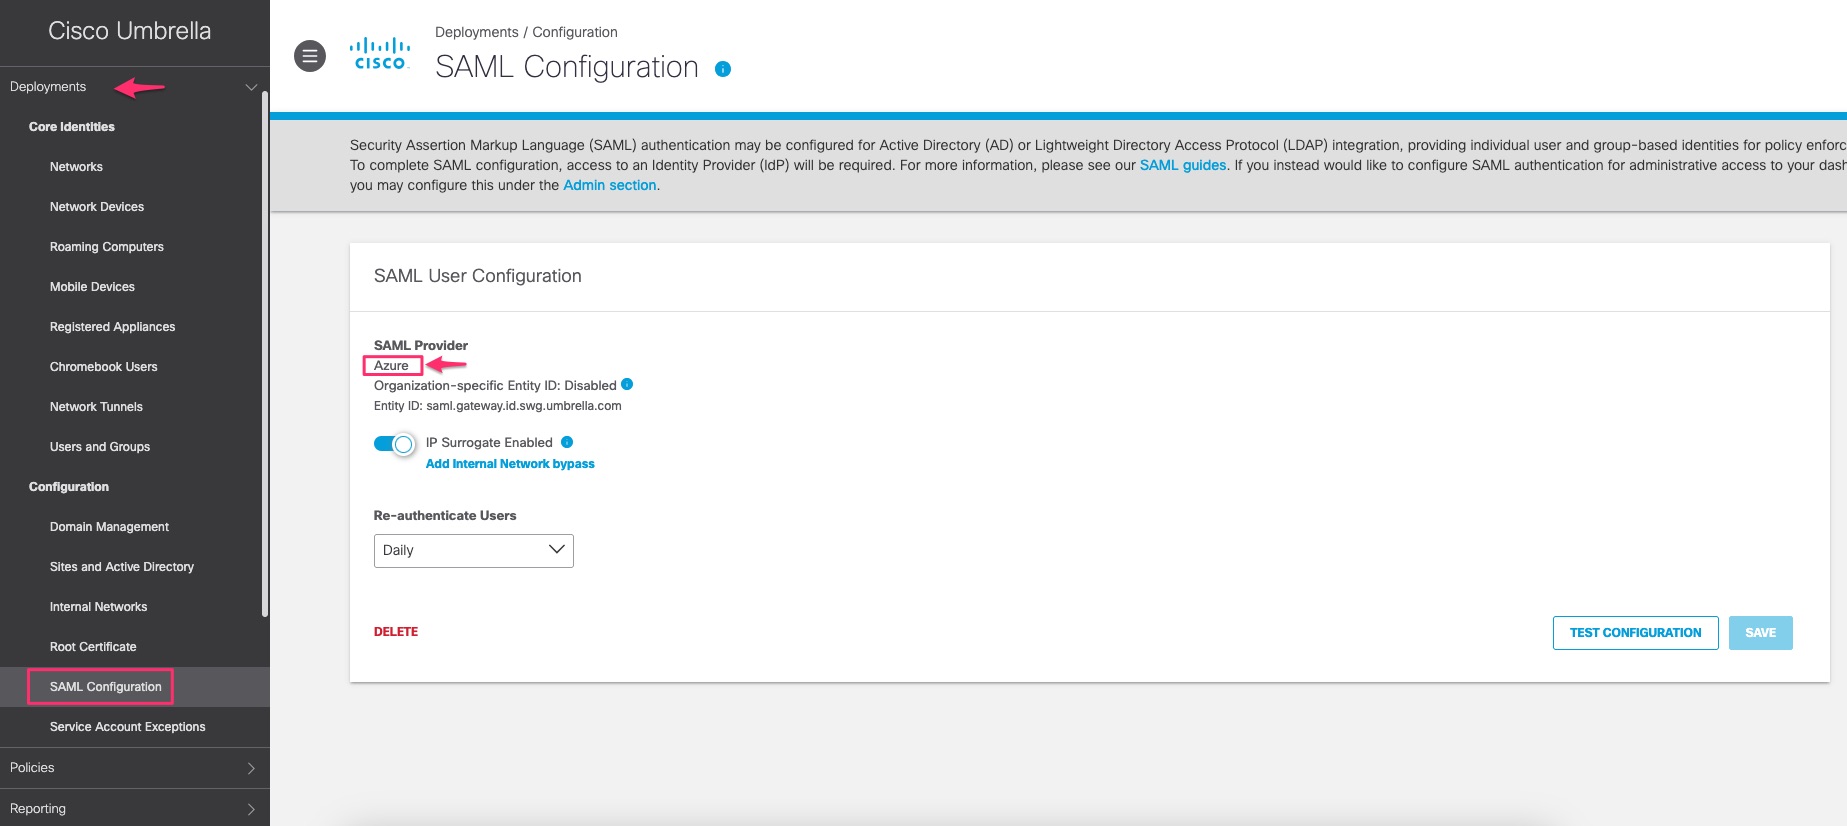Screen dimensions: 1847x826
Task: Click the SAML User Configuration heading
Action: 478,276
